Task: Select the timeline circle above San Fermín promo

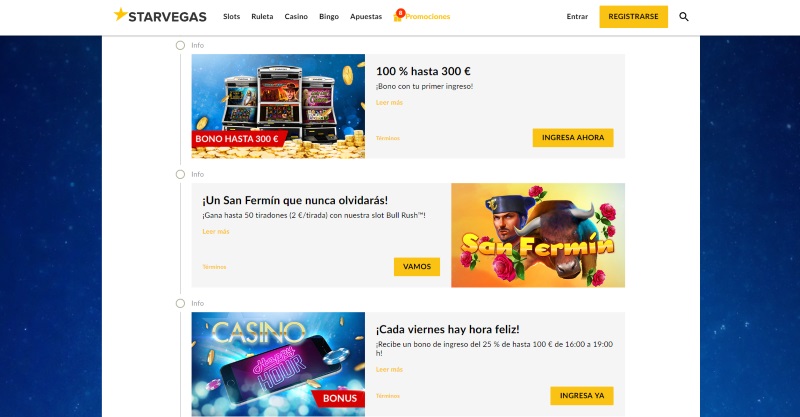Action: pos(180,175)
